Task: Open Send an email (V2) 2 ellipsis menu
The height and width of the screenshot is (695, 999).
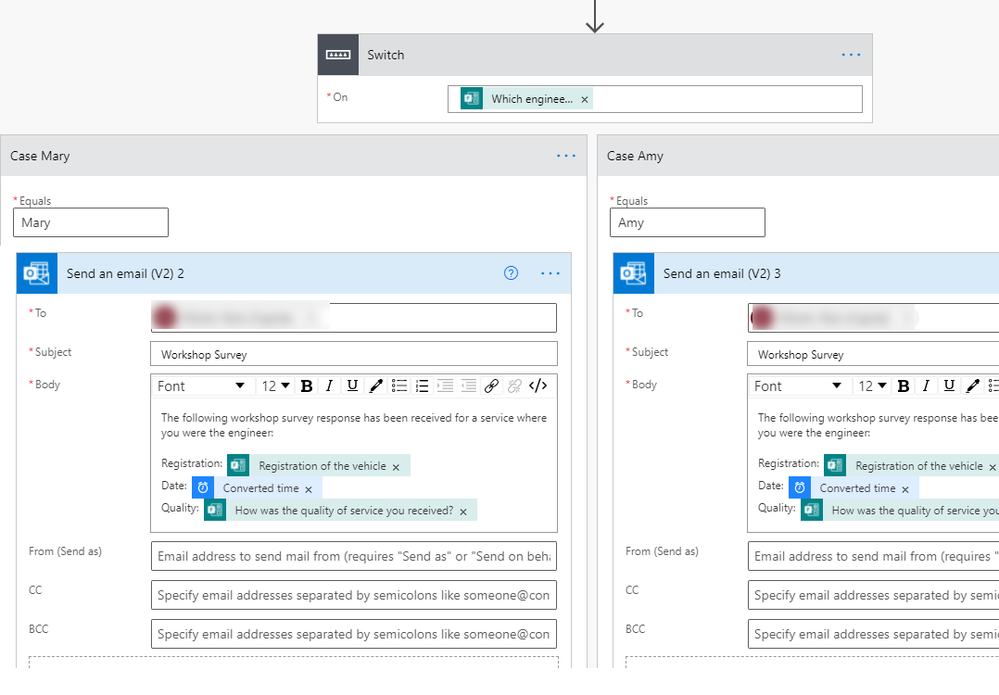Action: click(550, 273)
